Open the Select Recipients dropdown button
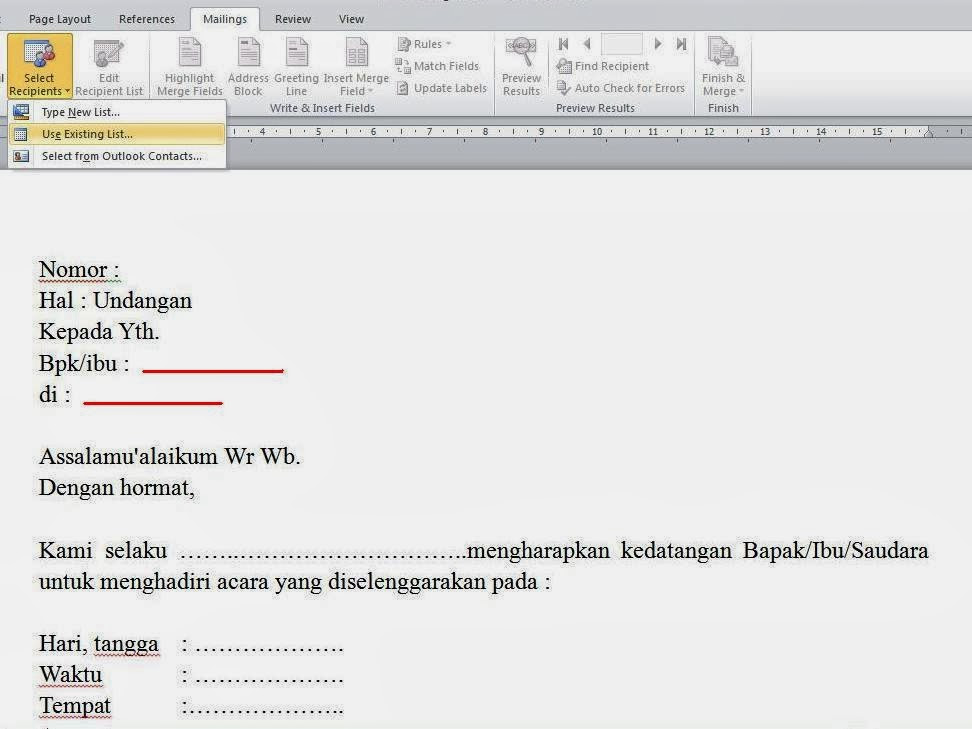Viewport: 972px width, 729px height. (x=40, y=66)
